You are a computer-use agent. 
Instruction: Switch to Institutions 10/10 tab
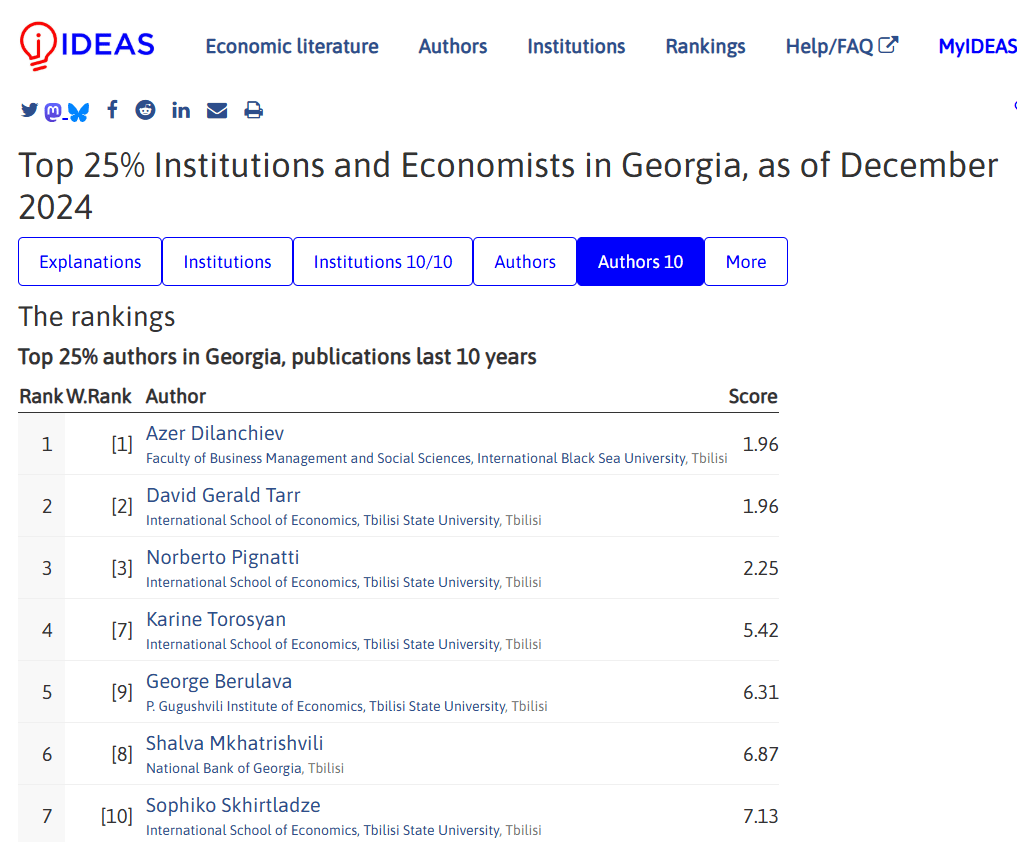[x=383, y=261]
